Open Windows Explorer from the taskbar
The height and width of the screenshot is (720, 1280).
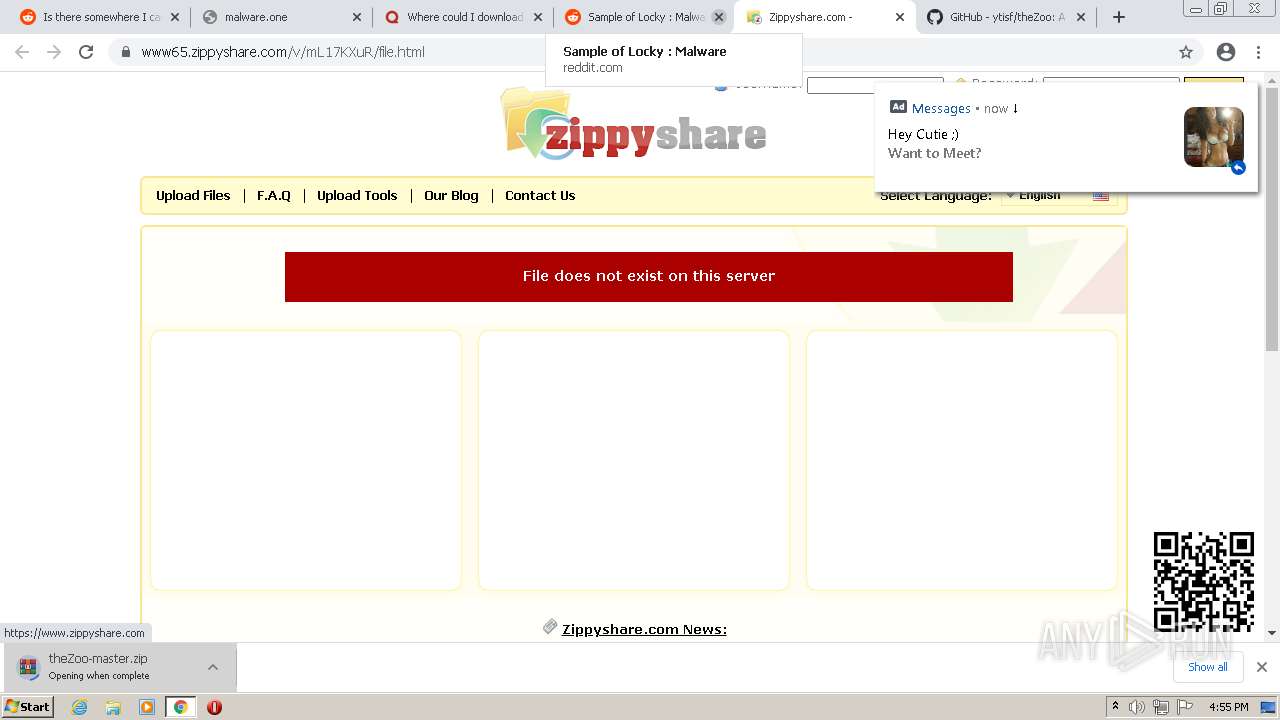click(113, 707)
